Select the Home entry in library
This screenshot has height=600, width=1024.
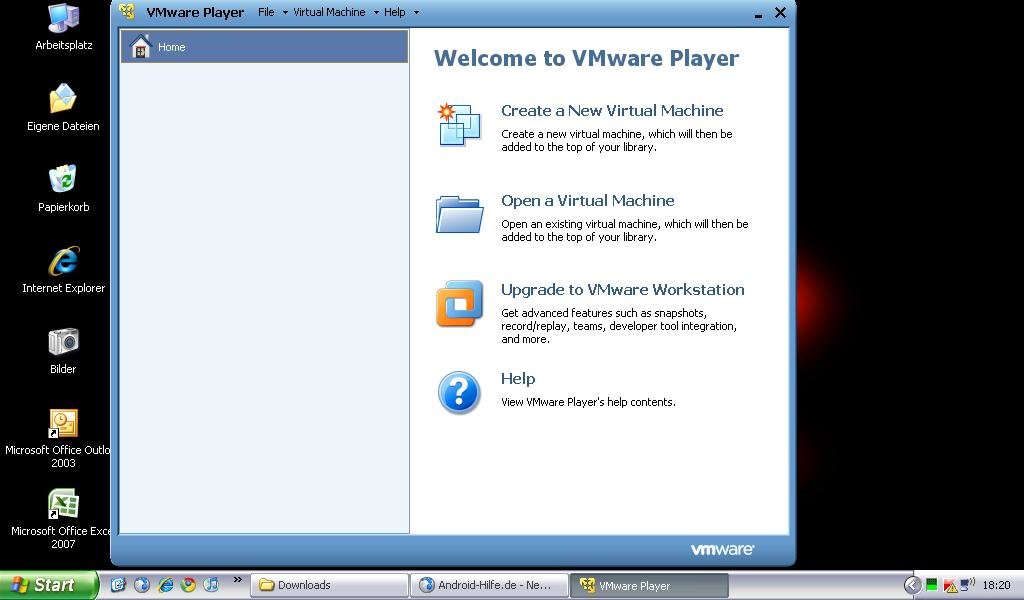pyautogui.click(x=264, y=47)
